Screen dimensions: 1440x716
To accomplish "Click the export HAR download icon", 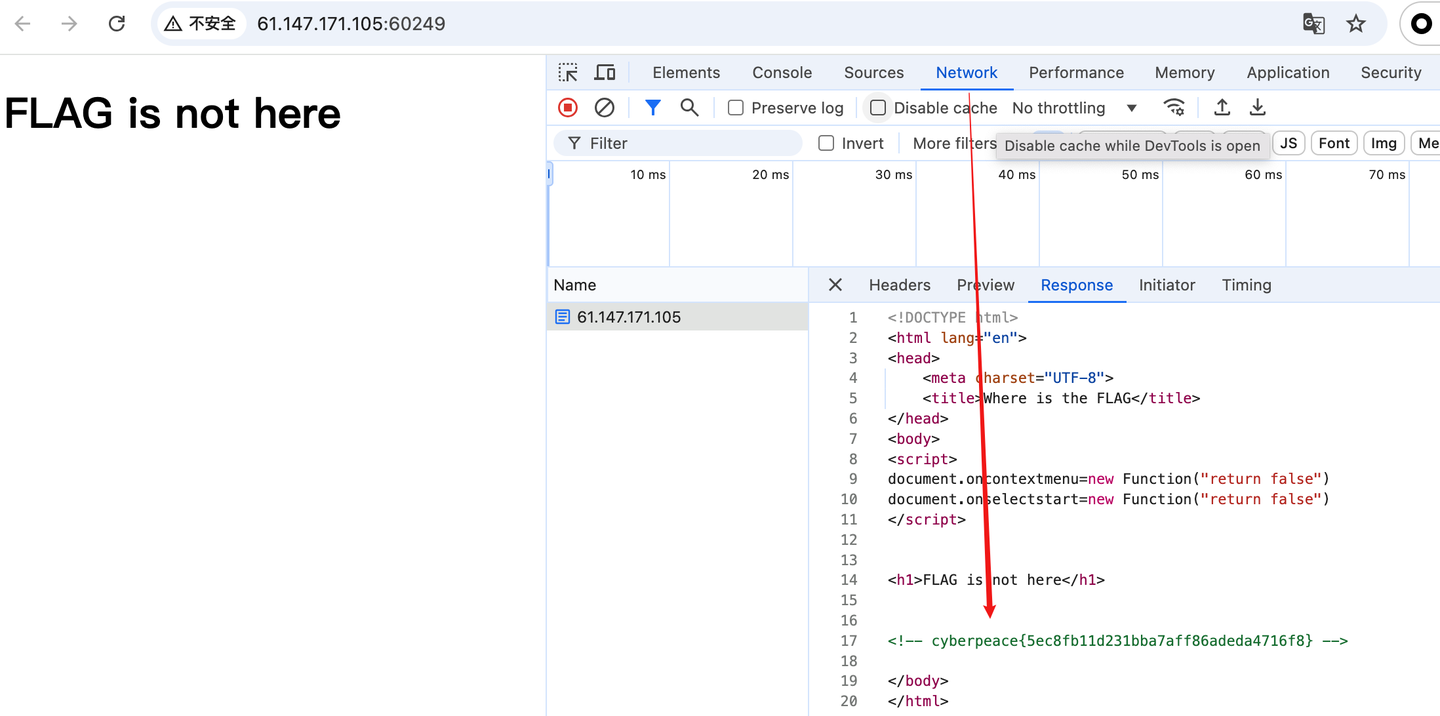I will pyautogui.click(x=1258, y=108).
